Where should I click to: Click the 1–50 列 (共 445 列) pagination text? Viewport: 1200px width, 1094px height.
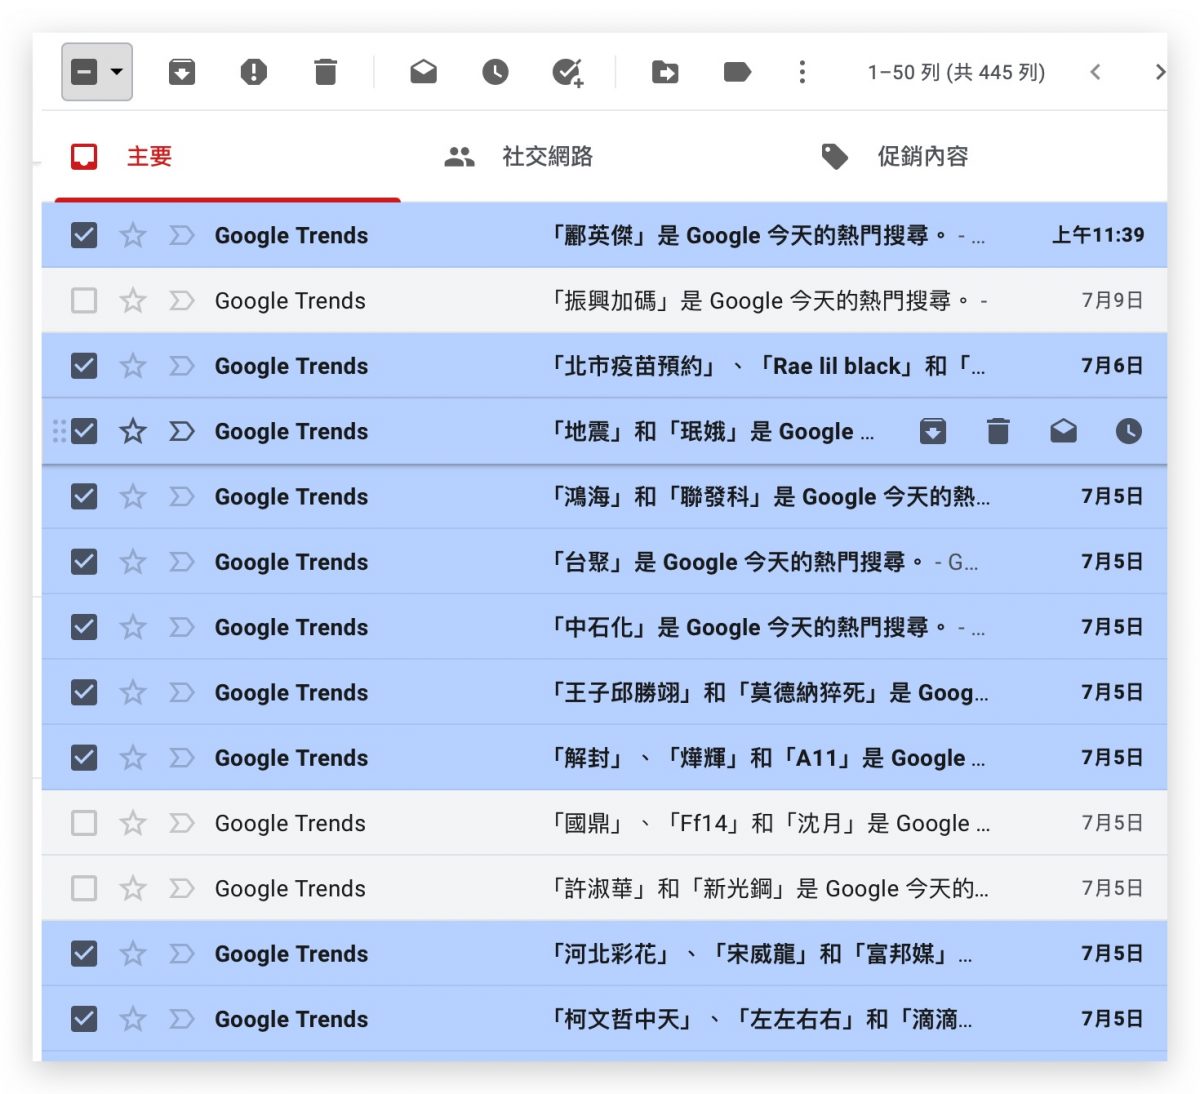[956, 72]
